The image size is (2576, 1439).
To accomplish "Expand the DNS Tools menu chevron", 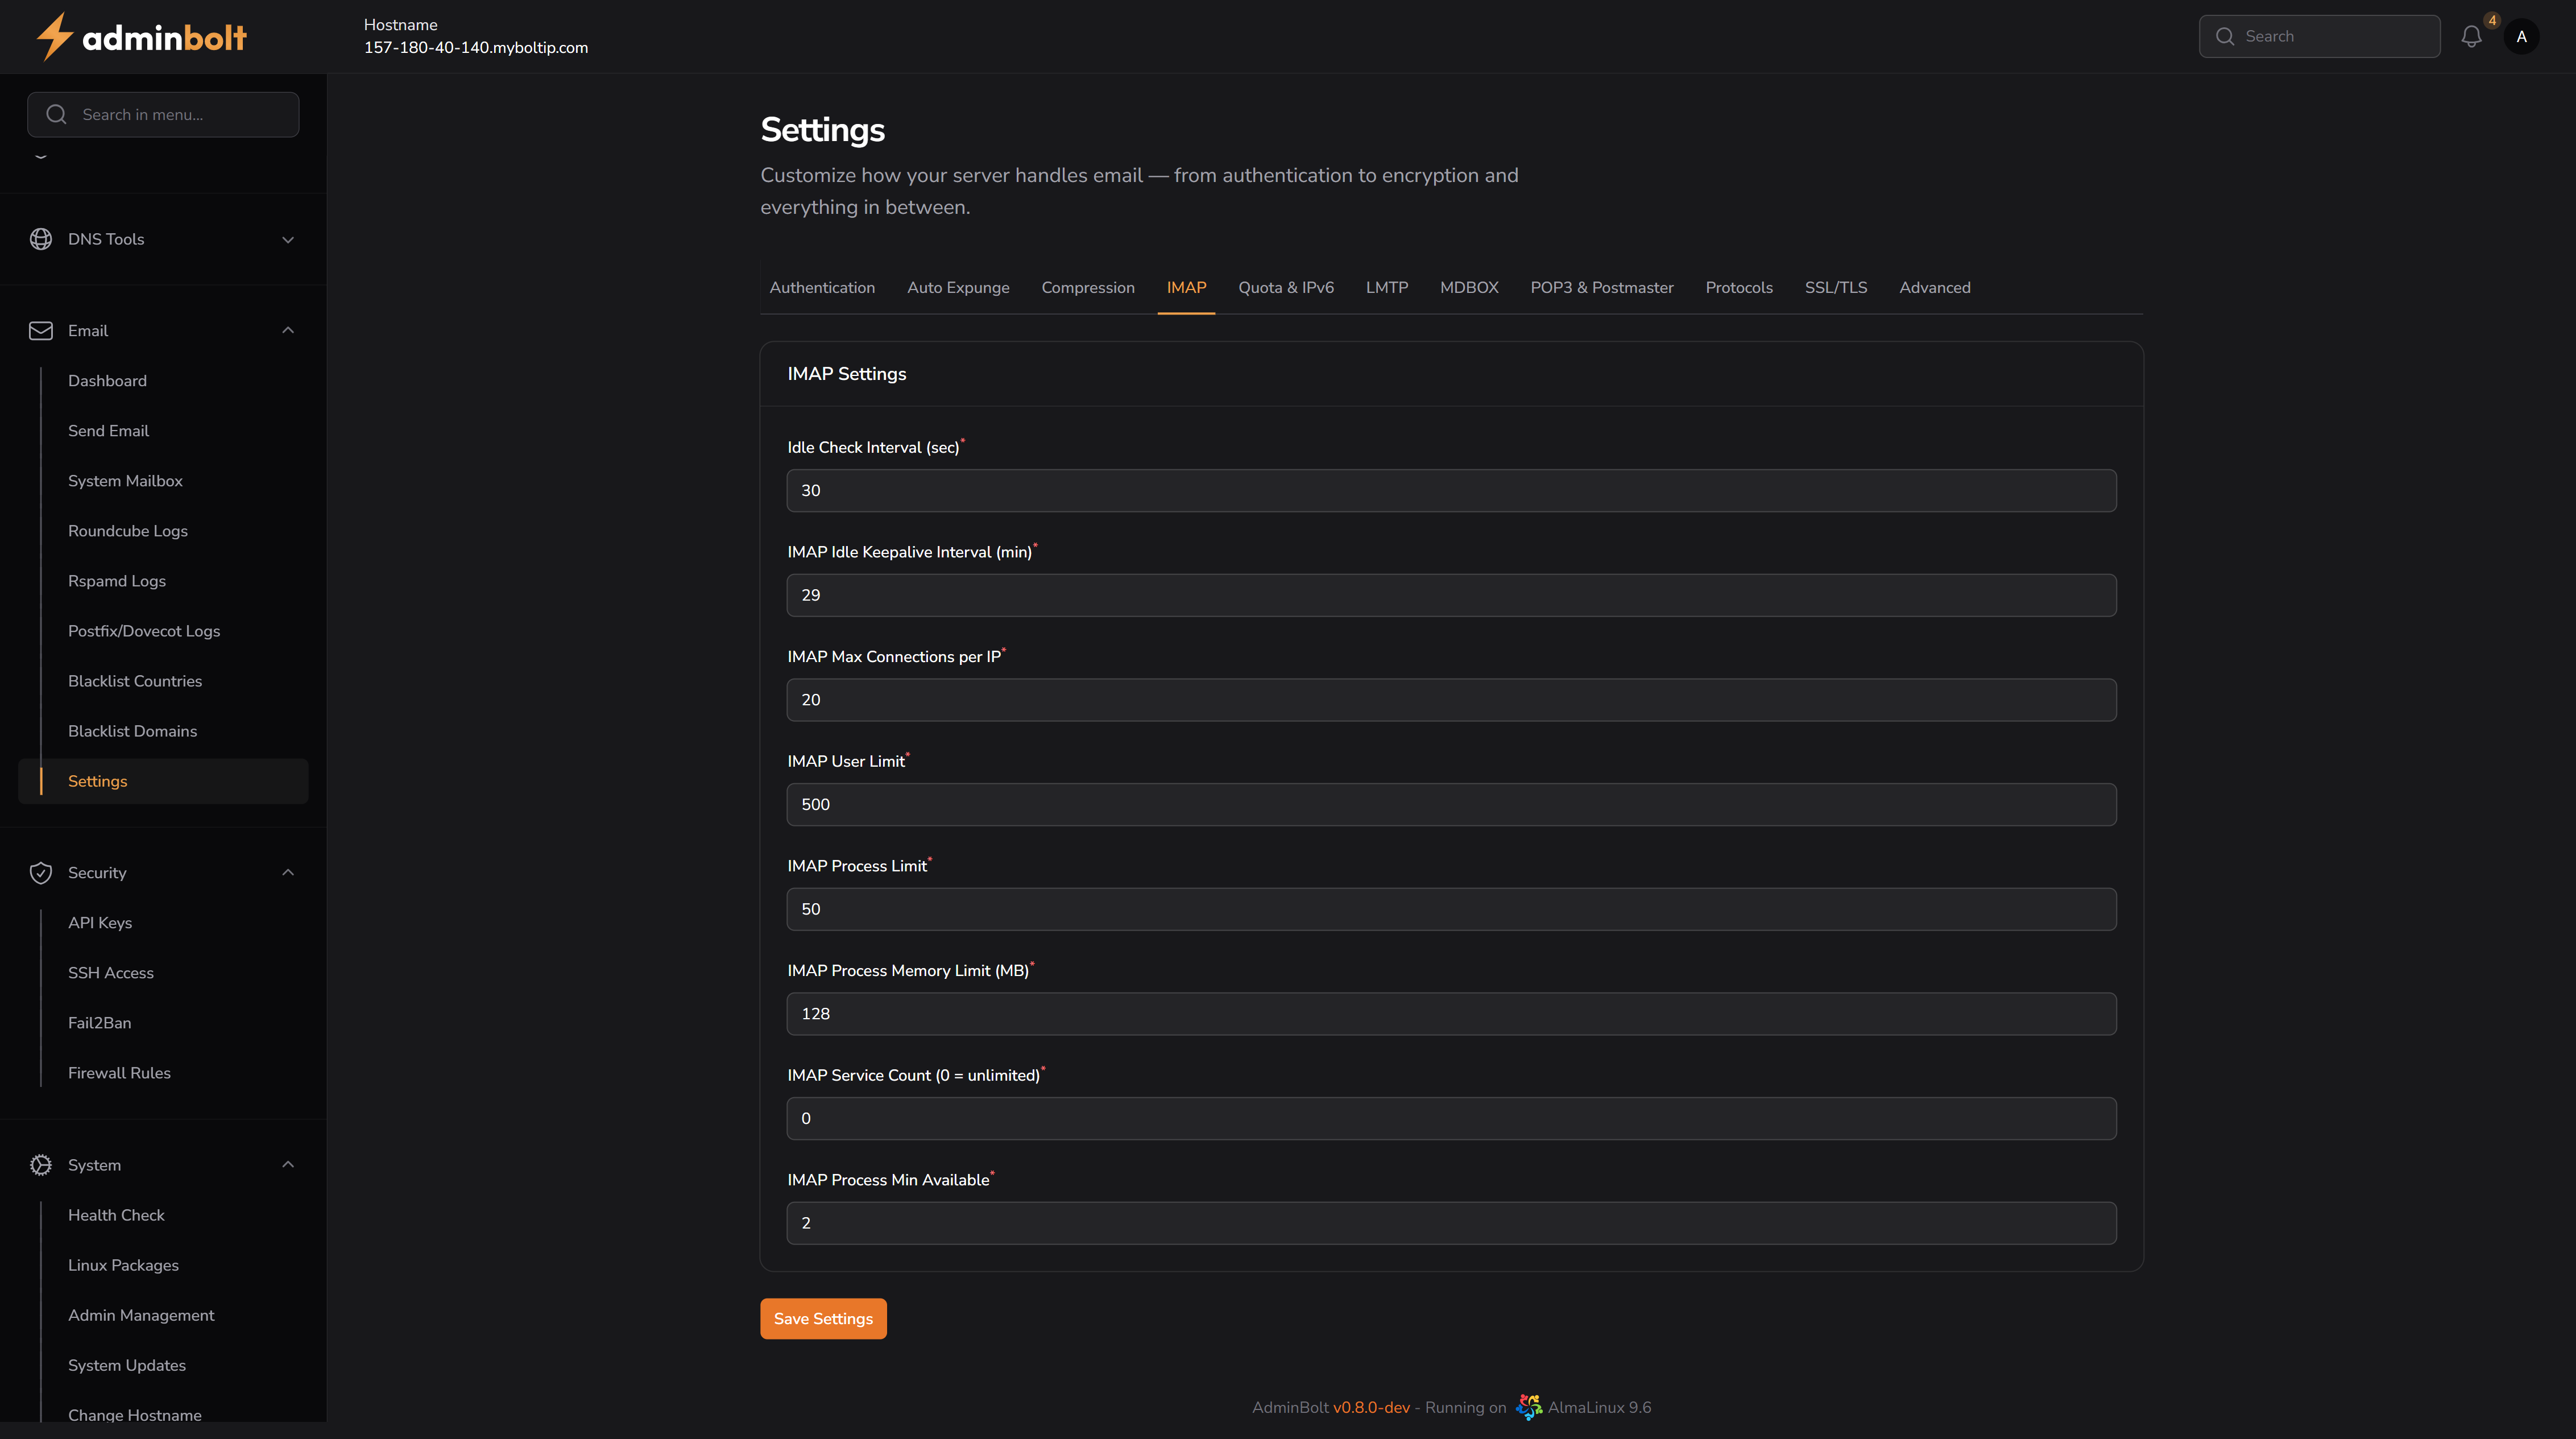I will 288,240.
